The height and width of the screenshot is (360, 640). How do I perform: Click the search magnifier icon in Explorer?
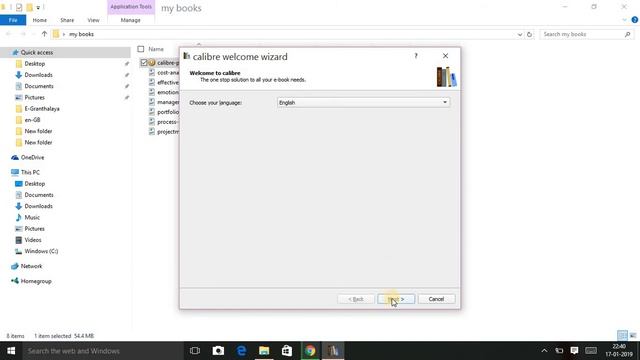(627, 34)
